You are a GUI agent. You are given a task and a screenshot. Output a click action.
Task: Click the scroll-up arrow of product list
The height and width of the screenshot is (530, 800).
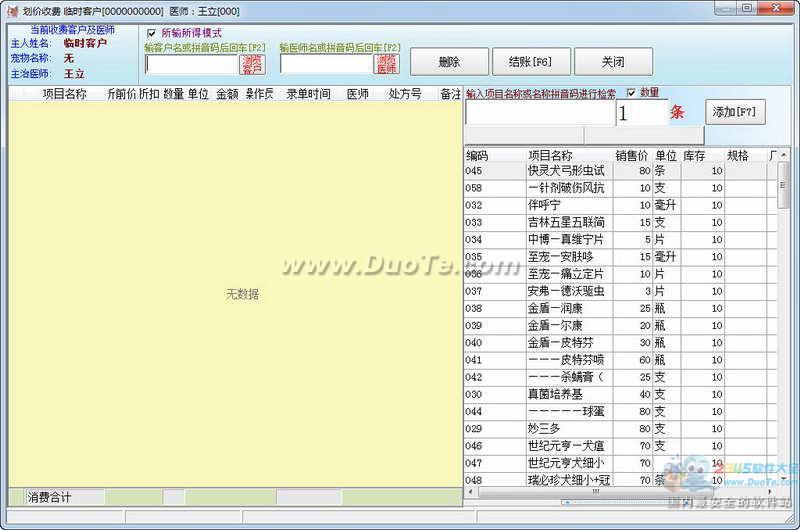click(x=784, y=155)
